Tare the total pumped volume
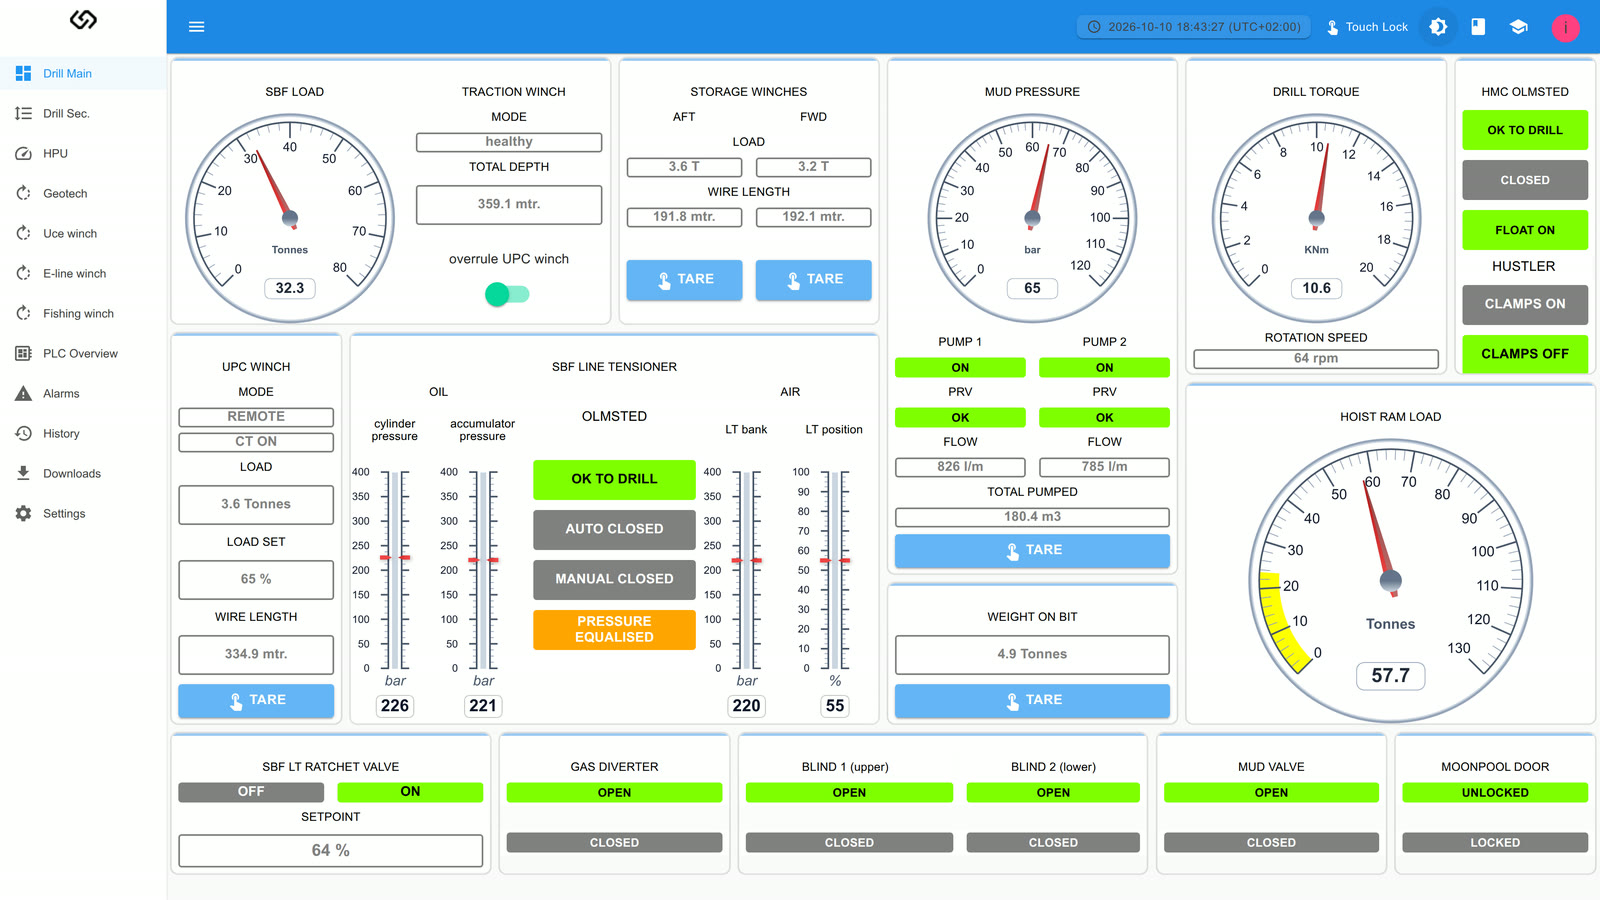 click(1032, 551)
